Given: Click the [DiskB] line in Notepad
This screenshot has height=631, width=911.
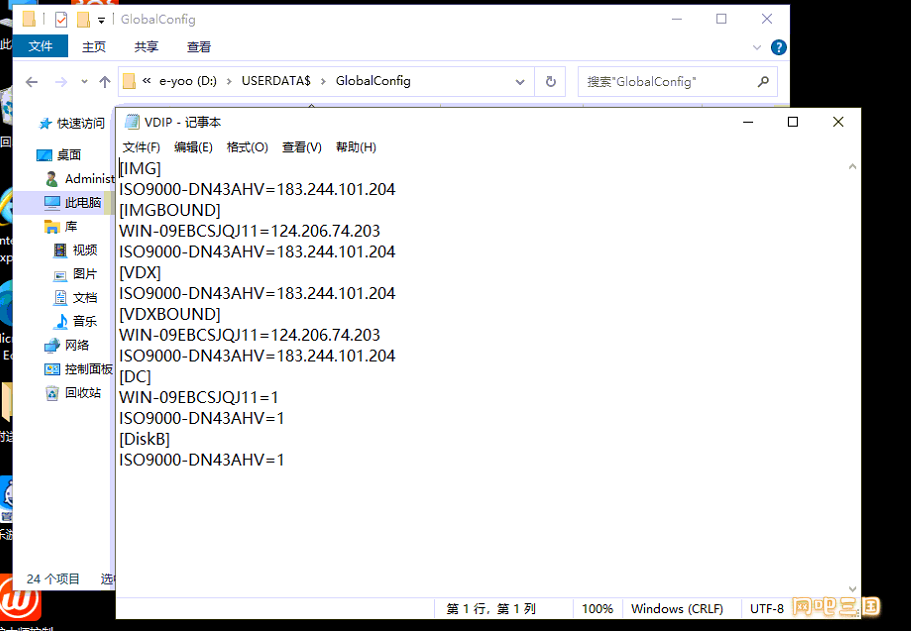Looking at the screenshot, I should point(145,439).
